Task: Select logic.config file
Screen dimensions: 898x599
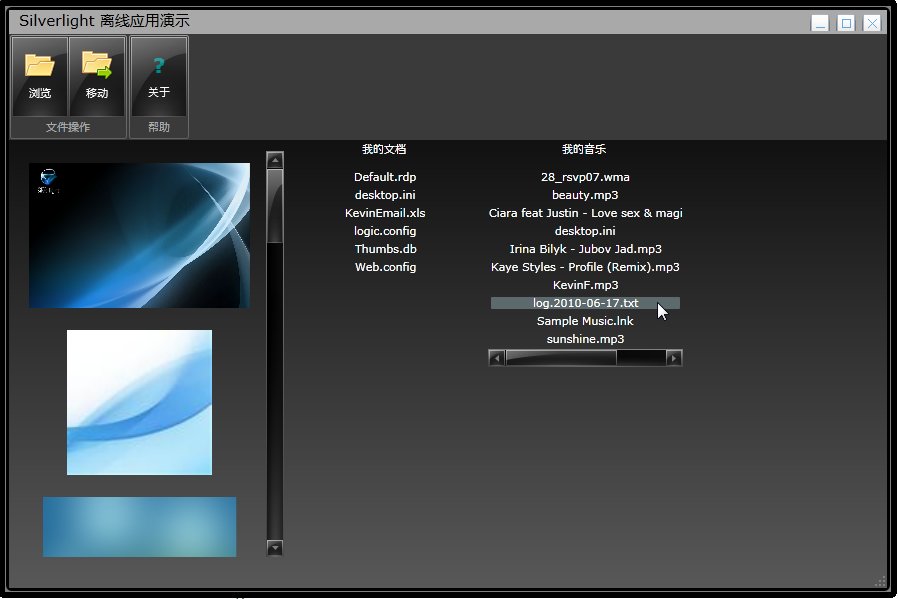Action: pyautogui.click(x=385, y=231)
